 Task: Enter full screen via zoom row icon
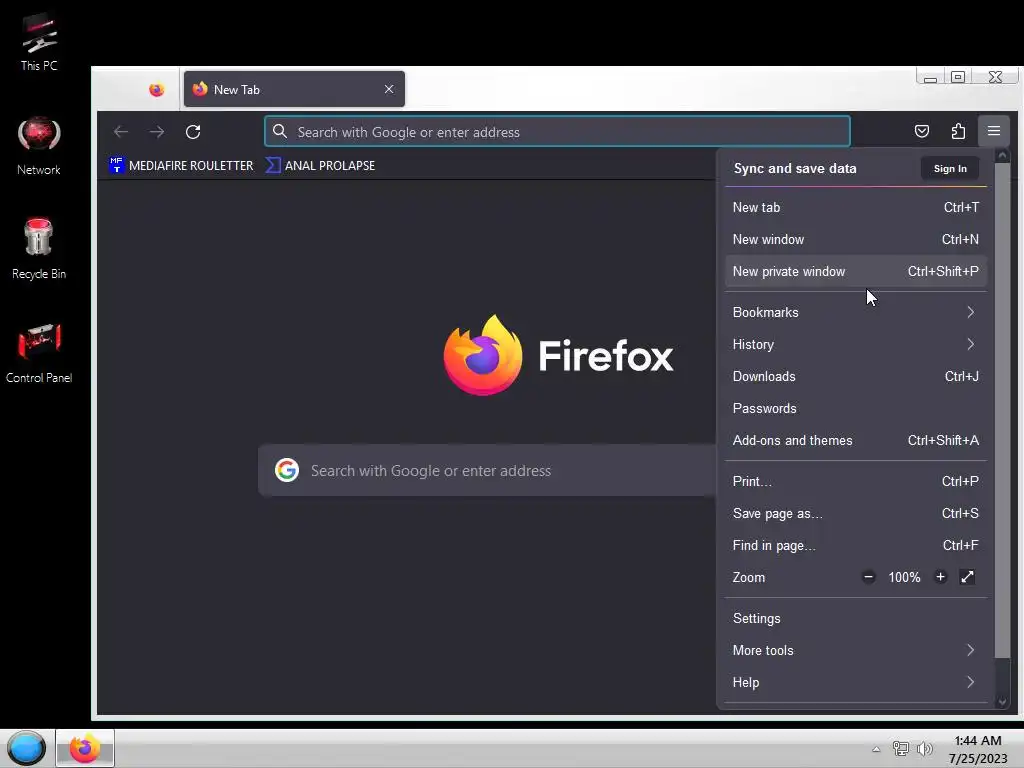pyautogui.click(x=967, y=577)
